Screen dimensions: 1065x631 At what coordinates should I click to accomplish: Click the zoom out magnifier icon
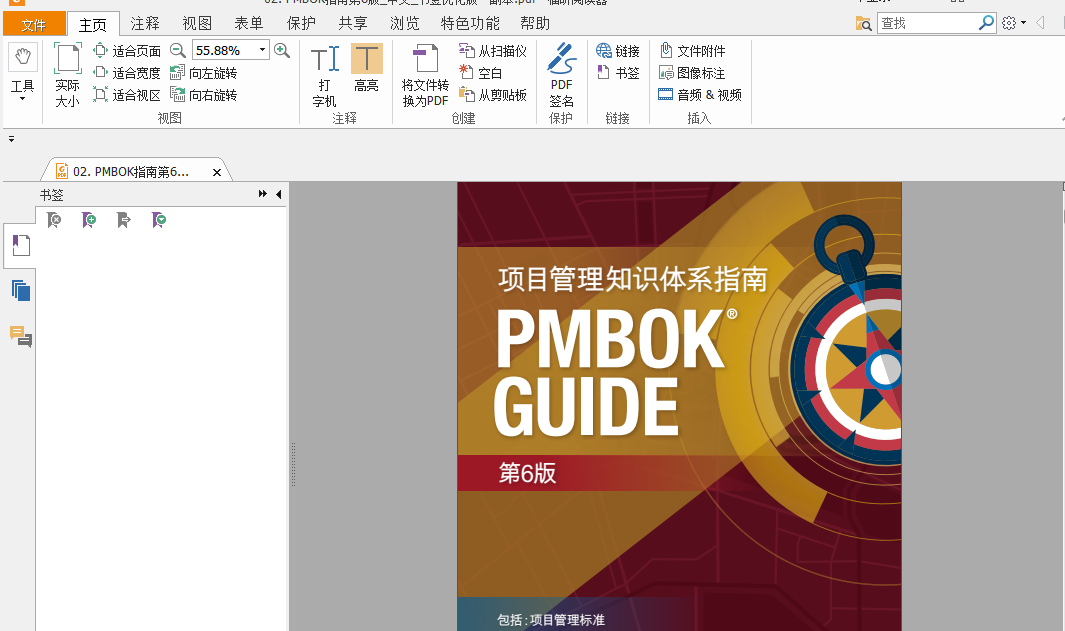178,50
